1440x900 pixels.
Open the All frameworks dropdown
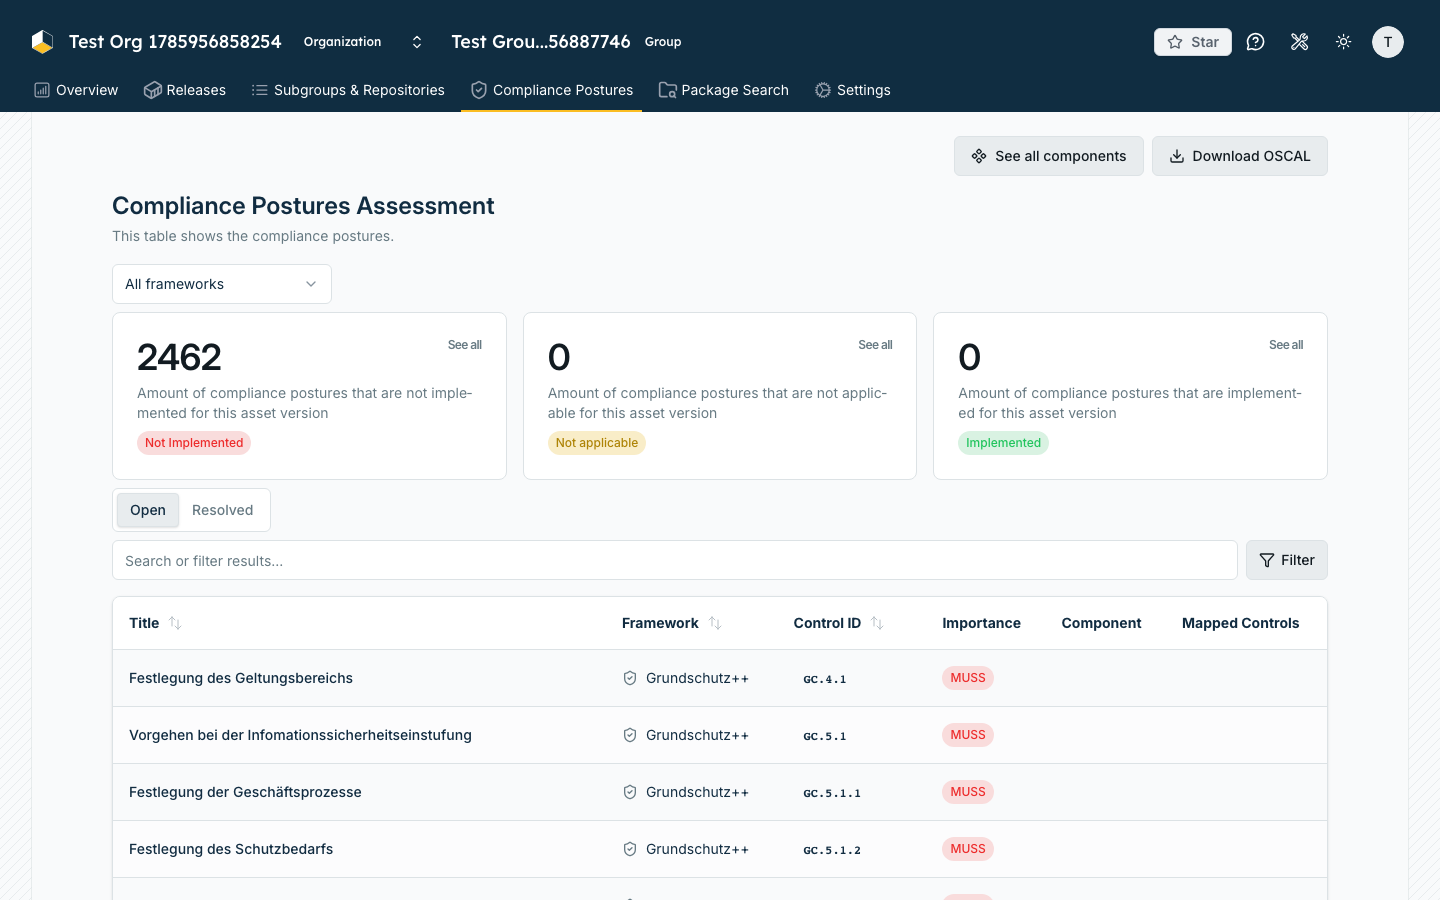222,284
